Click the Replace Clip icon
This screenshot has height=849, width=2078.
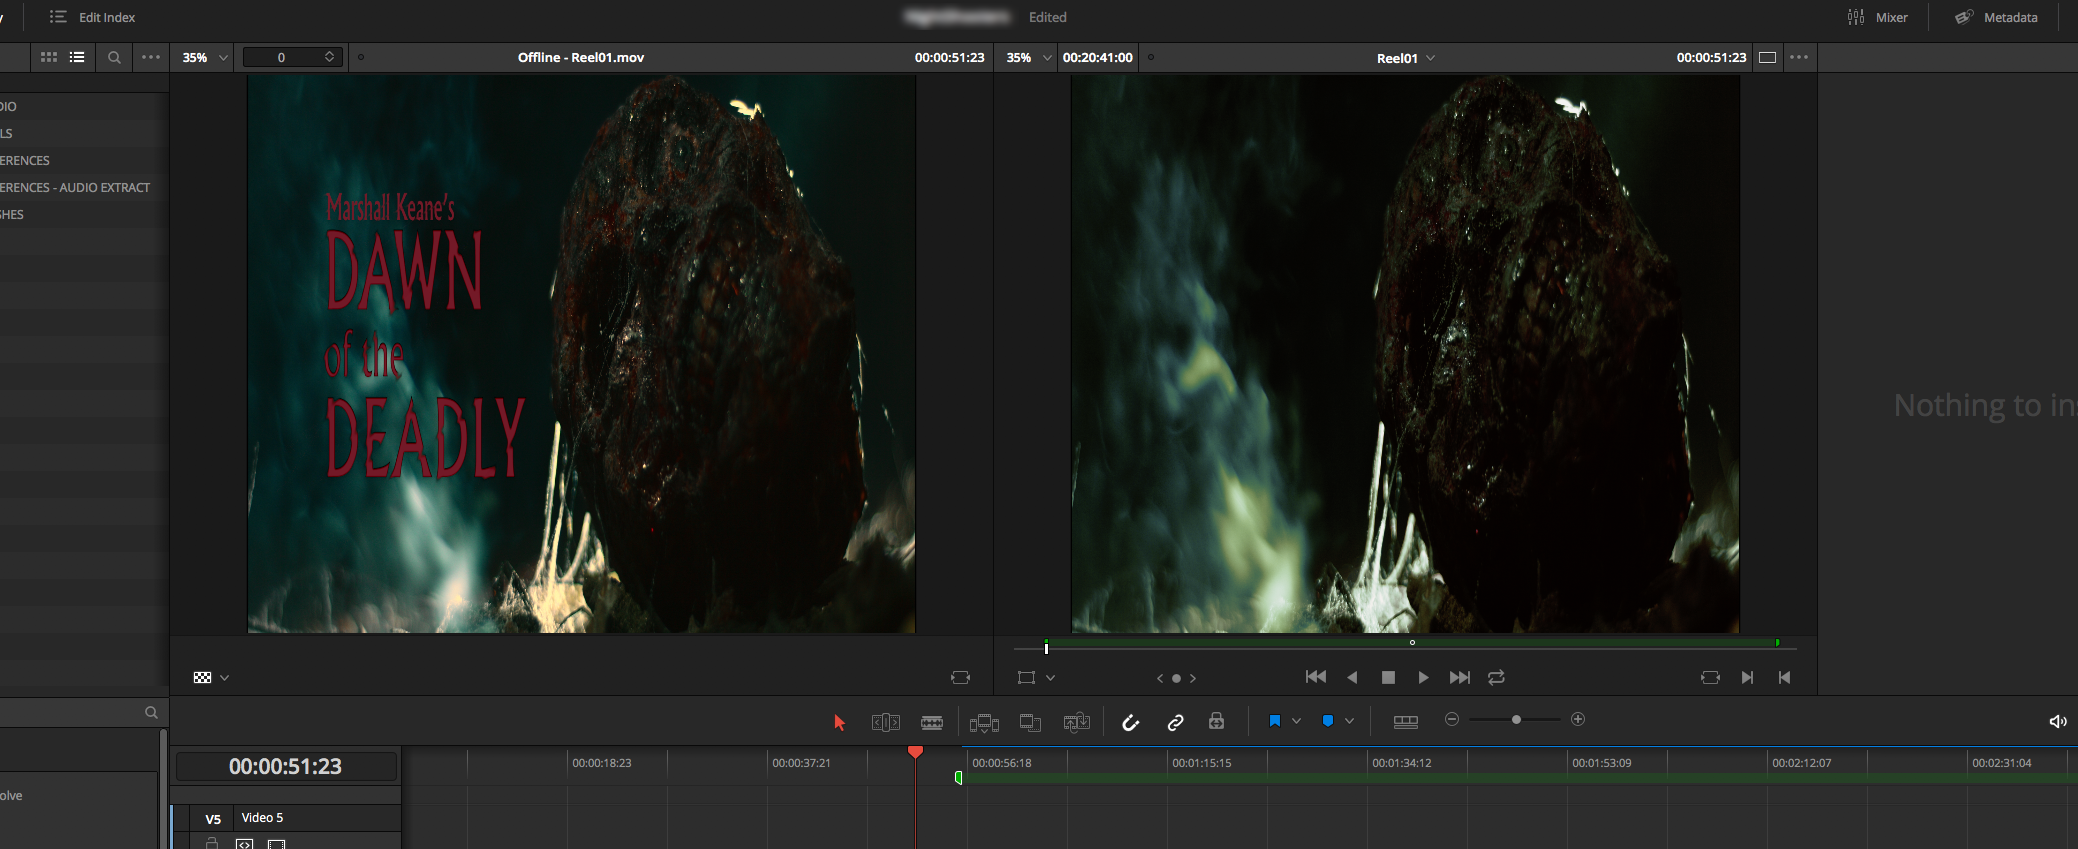1077,722
